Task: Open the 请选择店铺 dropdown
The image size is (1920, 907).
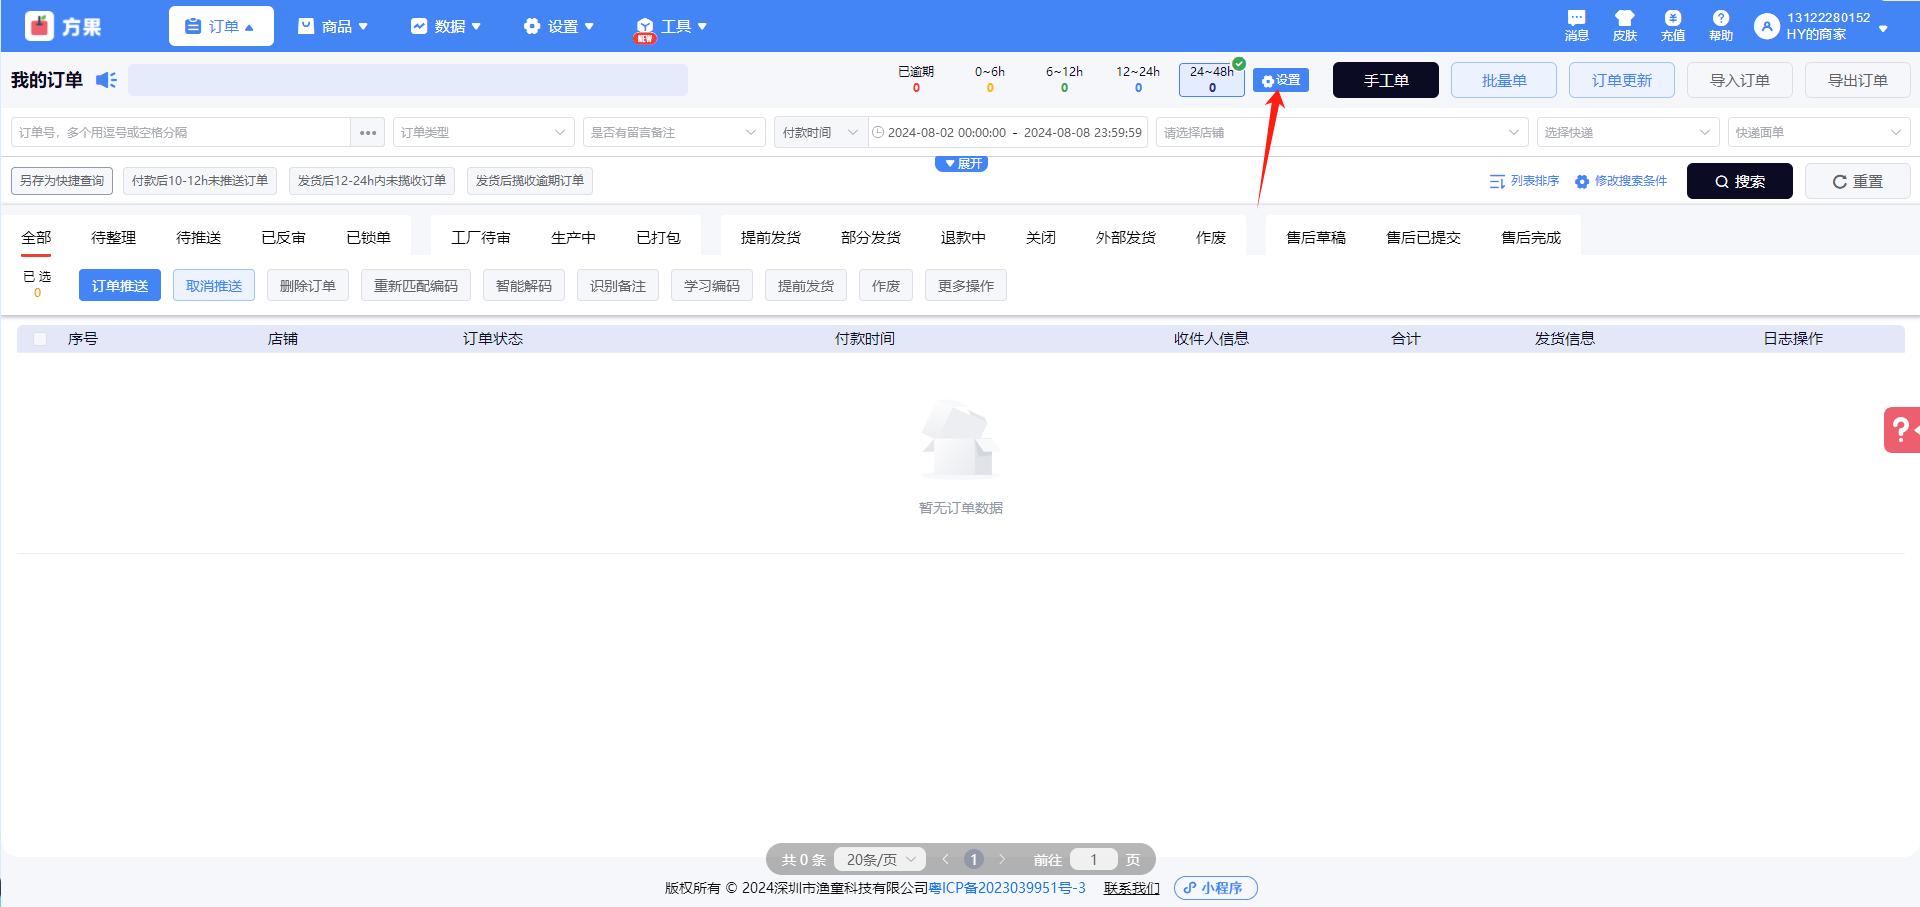Action: point(1342,133)
